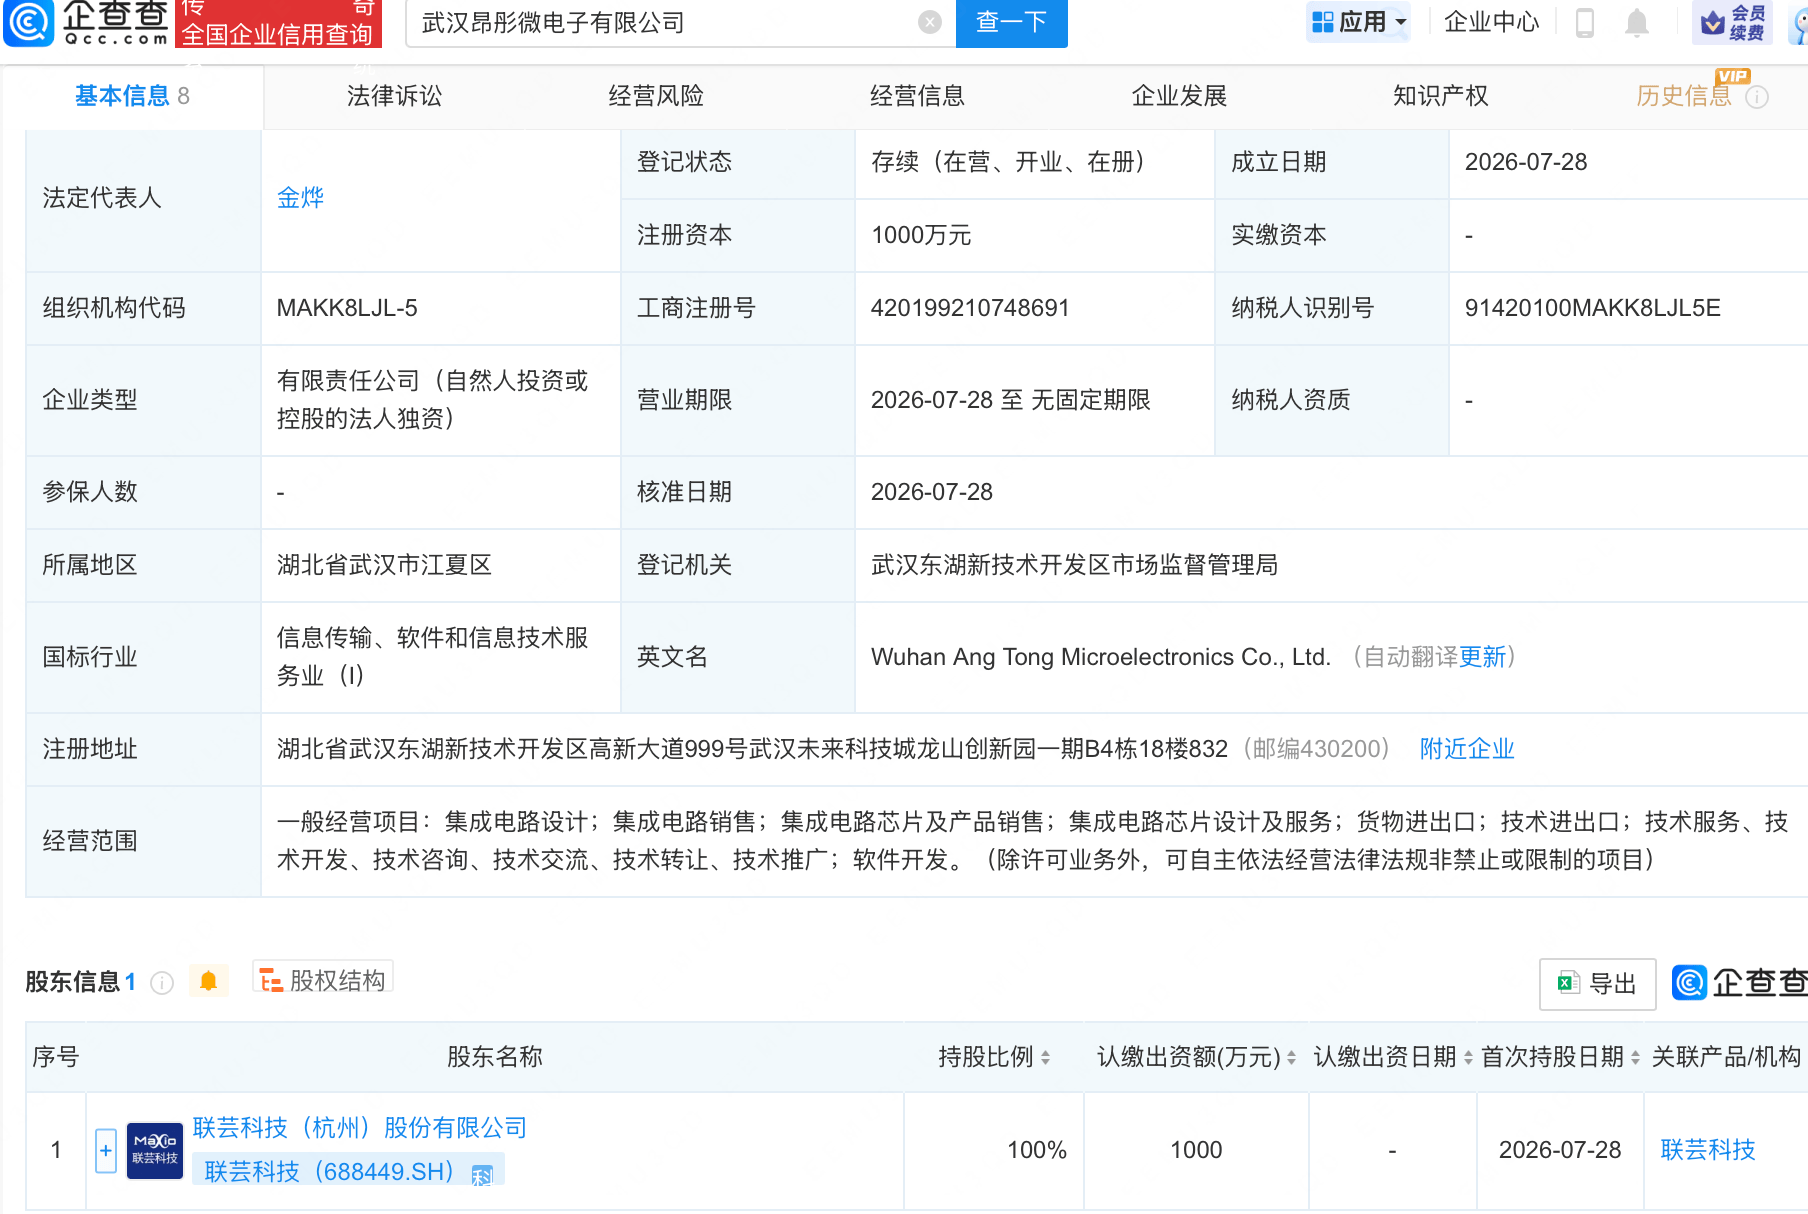Open the history info help icon
Image resolution: width=1808 pixels, height=1214 pixels.
1757,97
